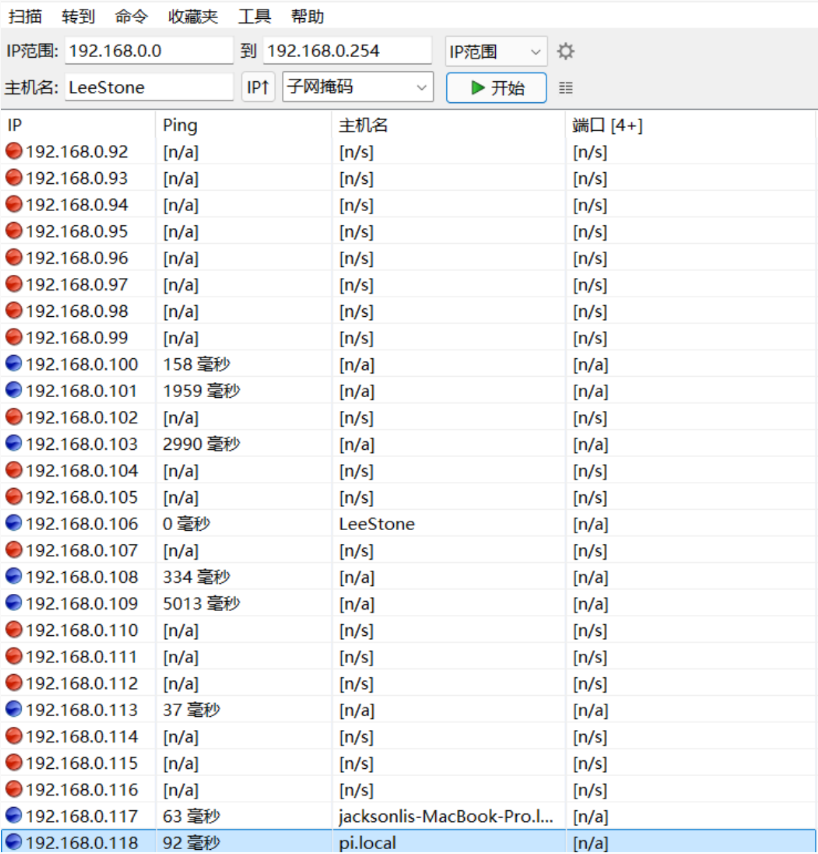This screenshot has width=818, height=854.
Task: Open the 转到 menu
Action: 78,16
